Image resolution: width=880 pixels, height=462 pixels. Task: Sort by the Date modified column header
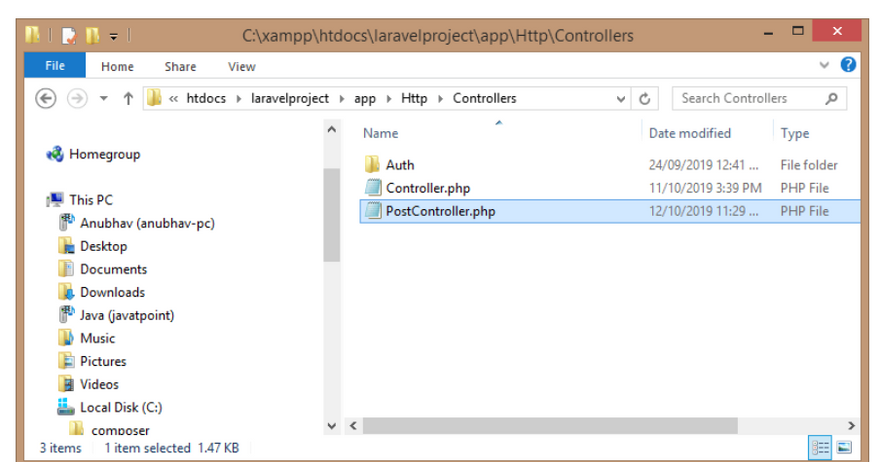(690, 133)
